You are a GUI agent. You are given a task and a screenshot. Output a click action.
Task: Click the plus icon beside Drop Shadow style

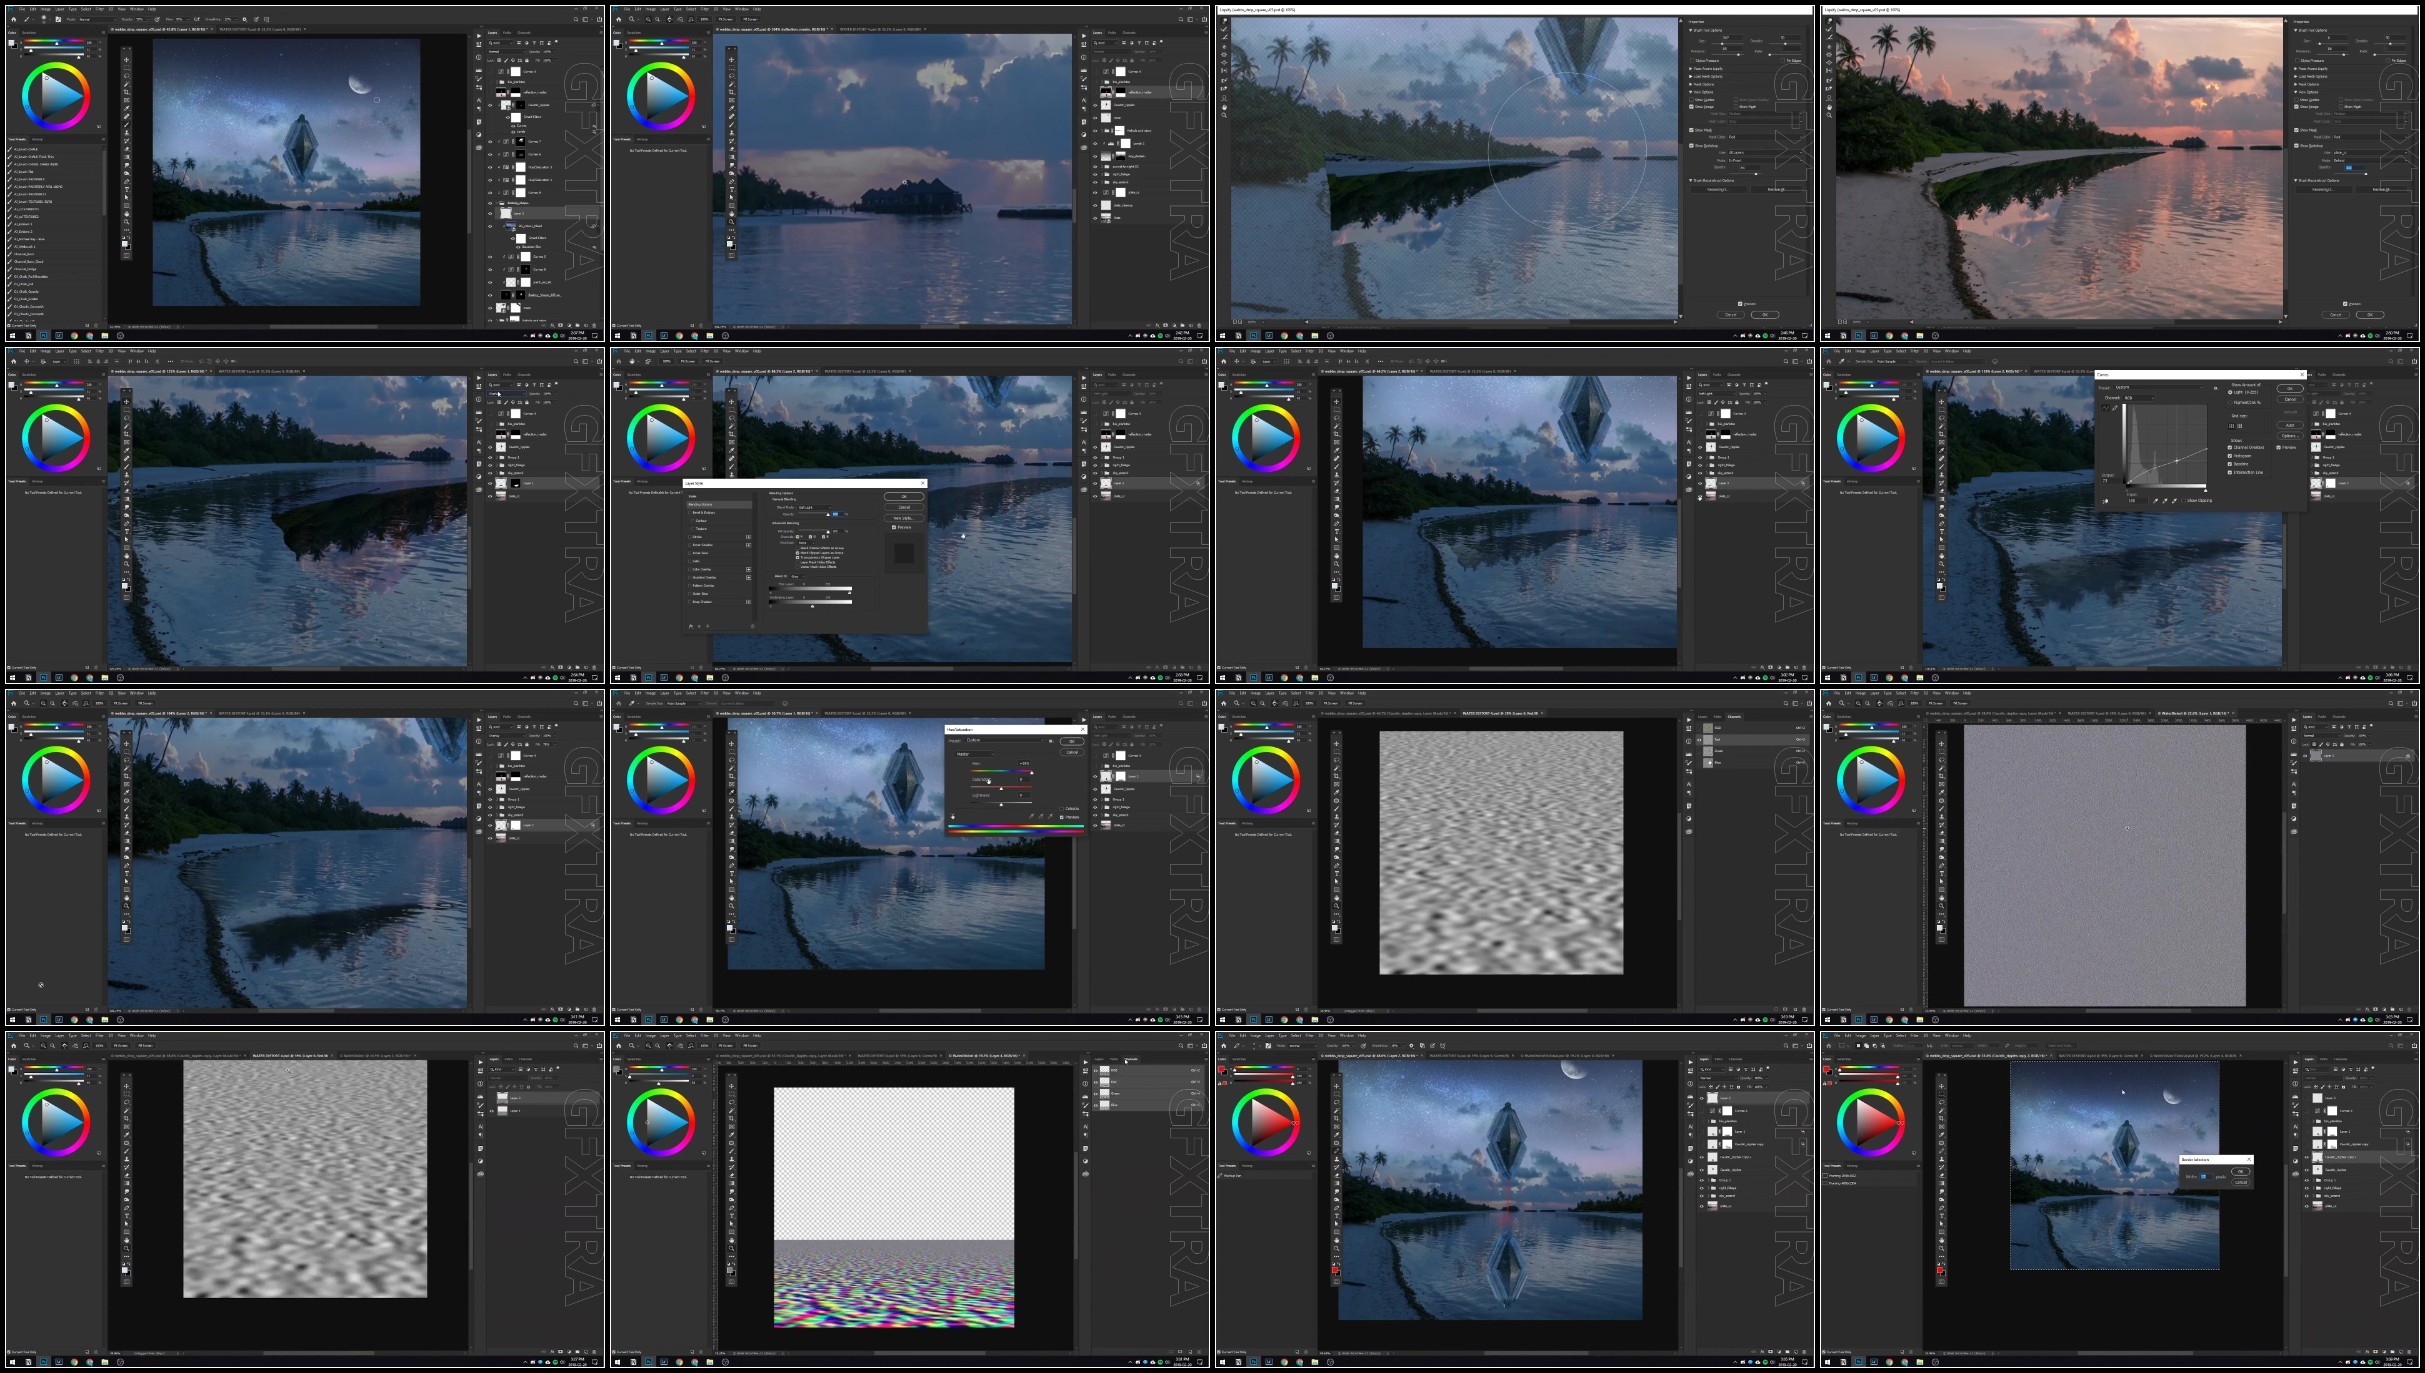coord(748,602)
